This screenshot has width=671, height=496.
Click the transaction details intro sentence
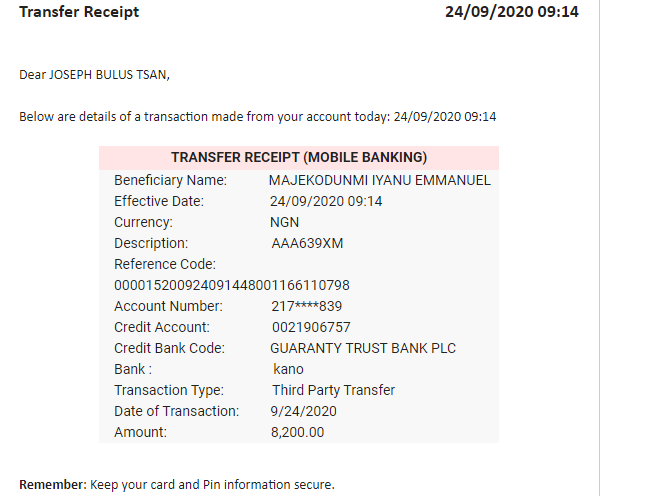pos(258,117)
